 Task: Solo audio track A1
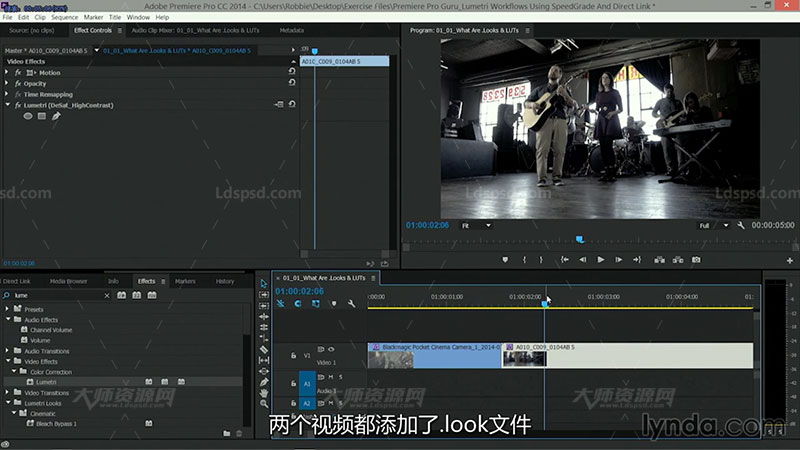(x=341, y=377)
